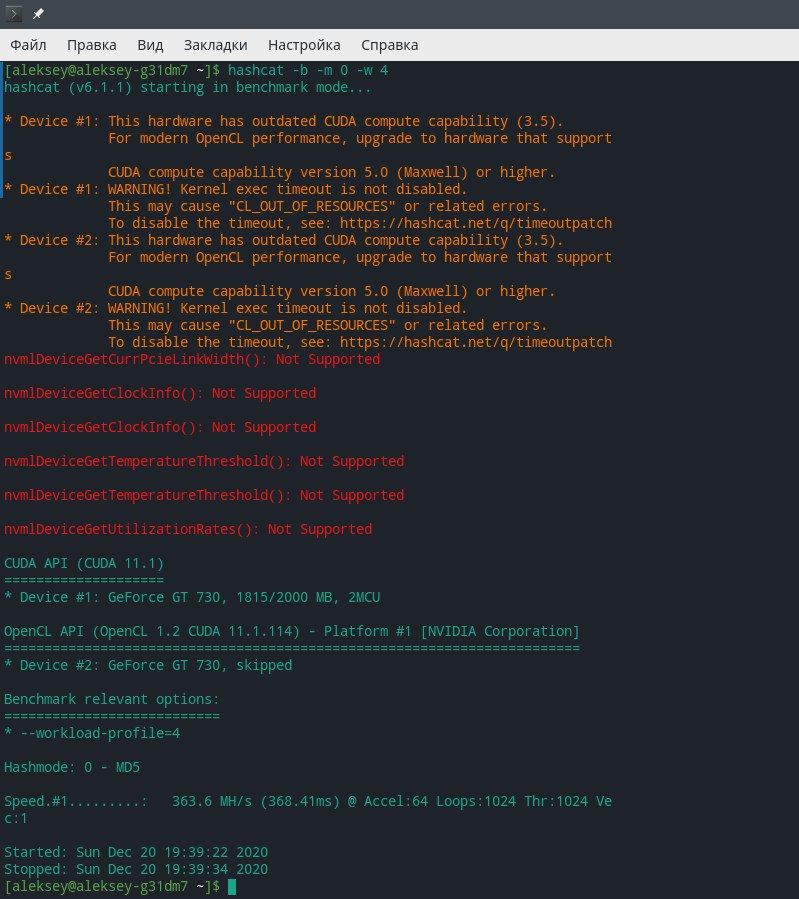
Task: Click 'Device #1: GeForce GT 730, 1815/2000 MB, 2MCU' line
Action: click(192, 597)
